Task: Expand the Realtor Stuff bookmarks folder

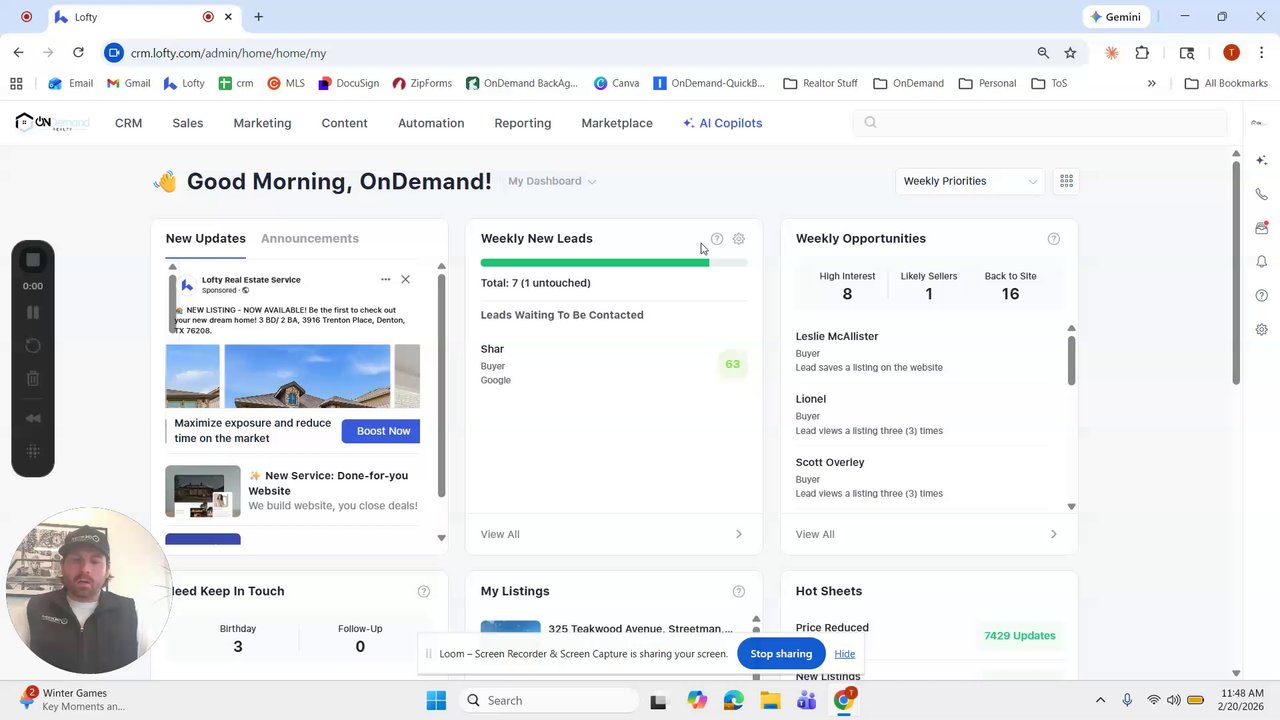Action: 820,83
